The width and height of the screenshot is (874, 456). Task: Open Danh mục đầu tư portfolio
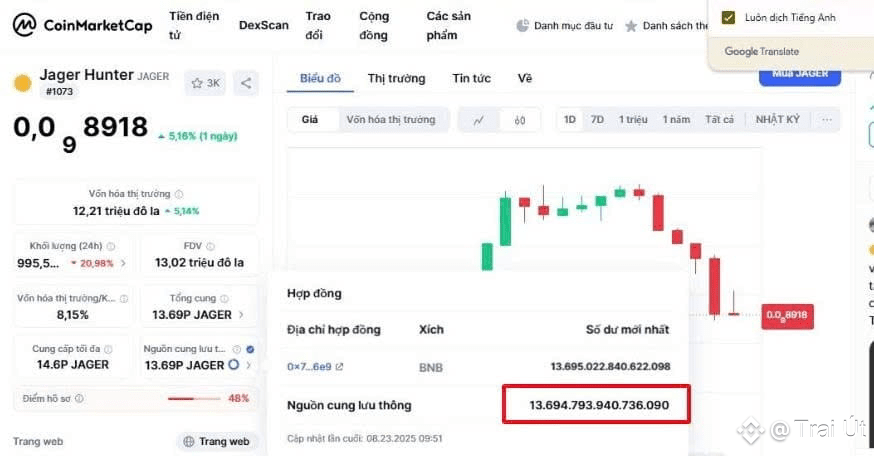(565, 26)
